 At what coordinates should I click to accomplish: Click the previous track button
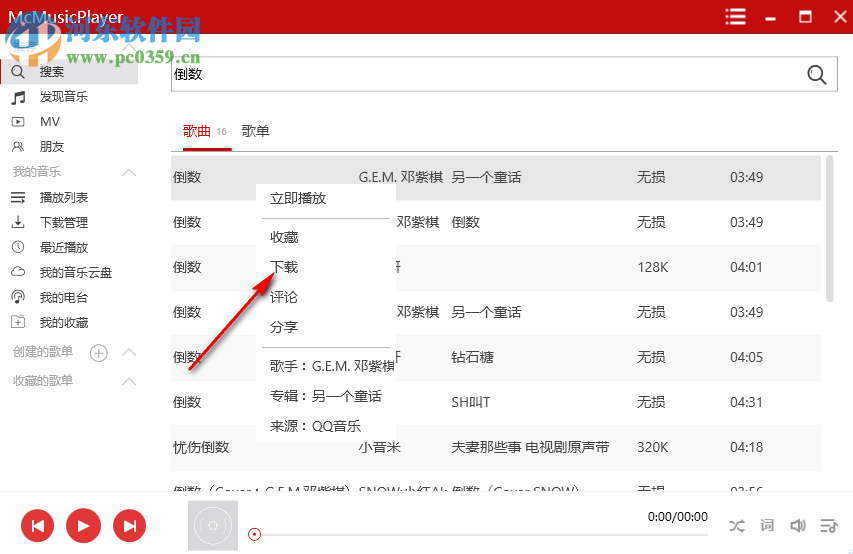[38, 526]
